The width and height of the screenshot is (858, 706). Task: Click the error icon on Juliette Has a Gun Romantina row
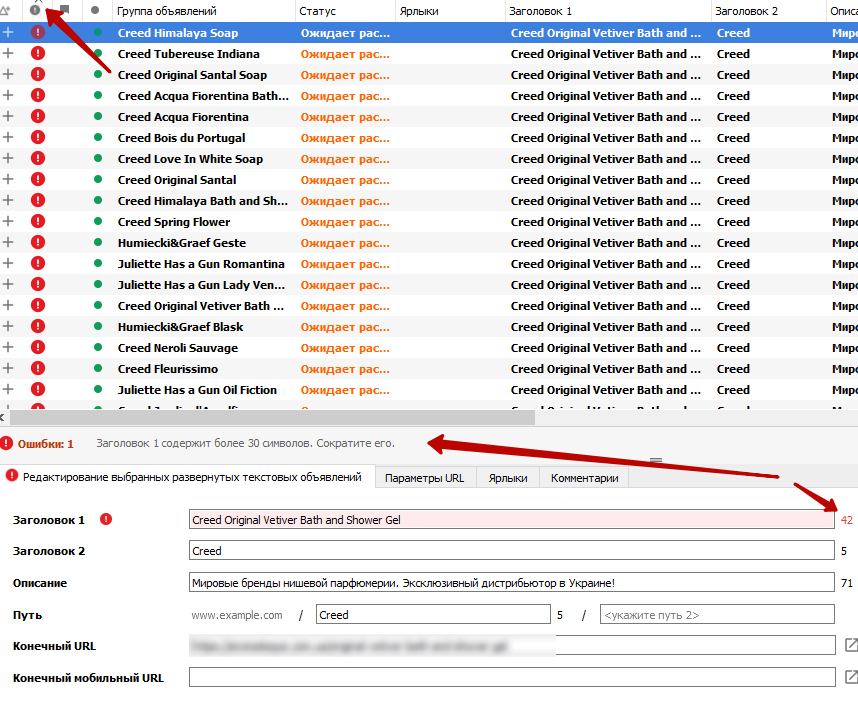click(x=38, y=263)
